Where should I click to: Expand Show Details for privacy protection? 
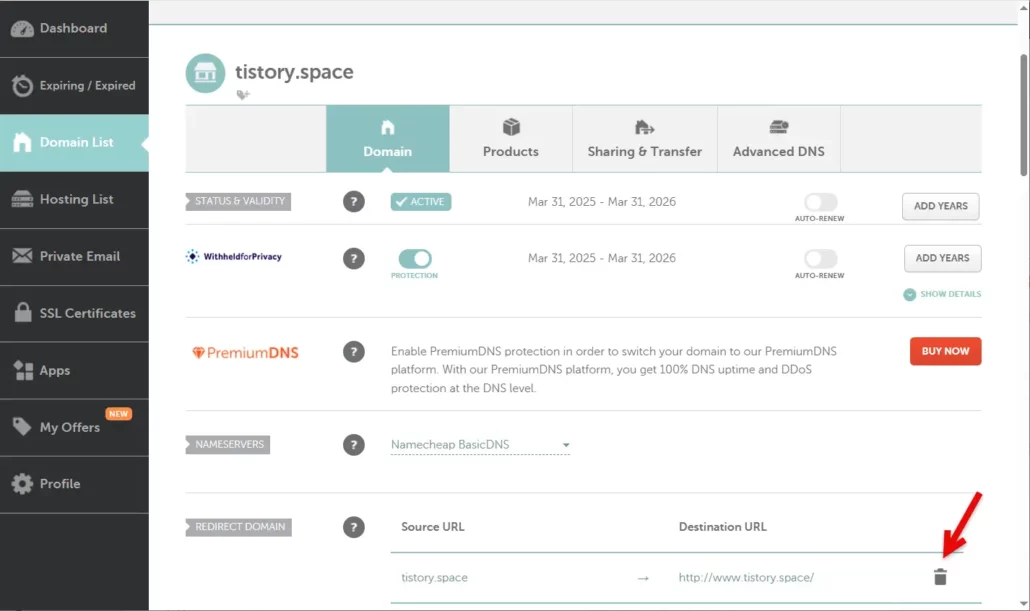942,294
